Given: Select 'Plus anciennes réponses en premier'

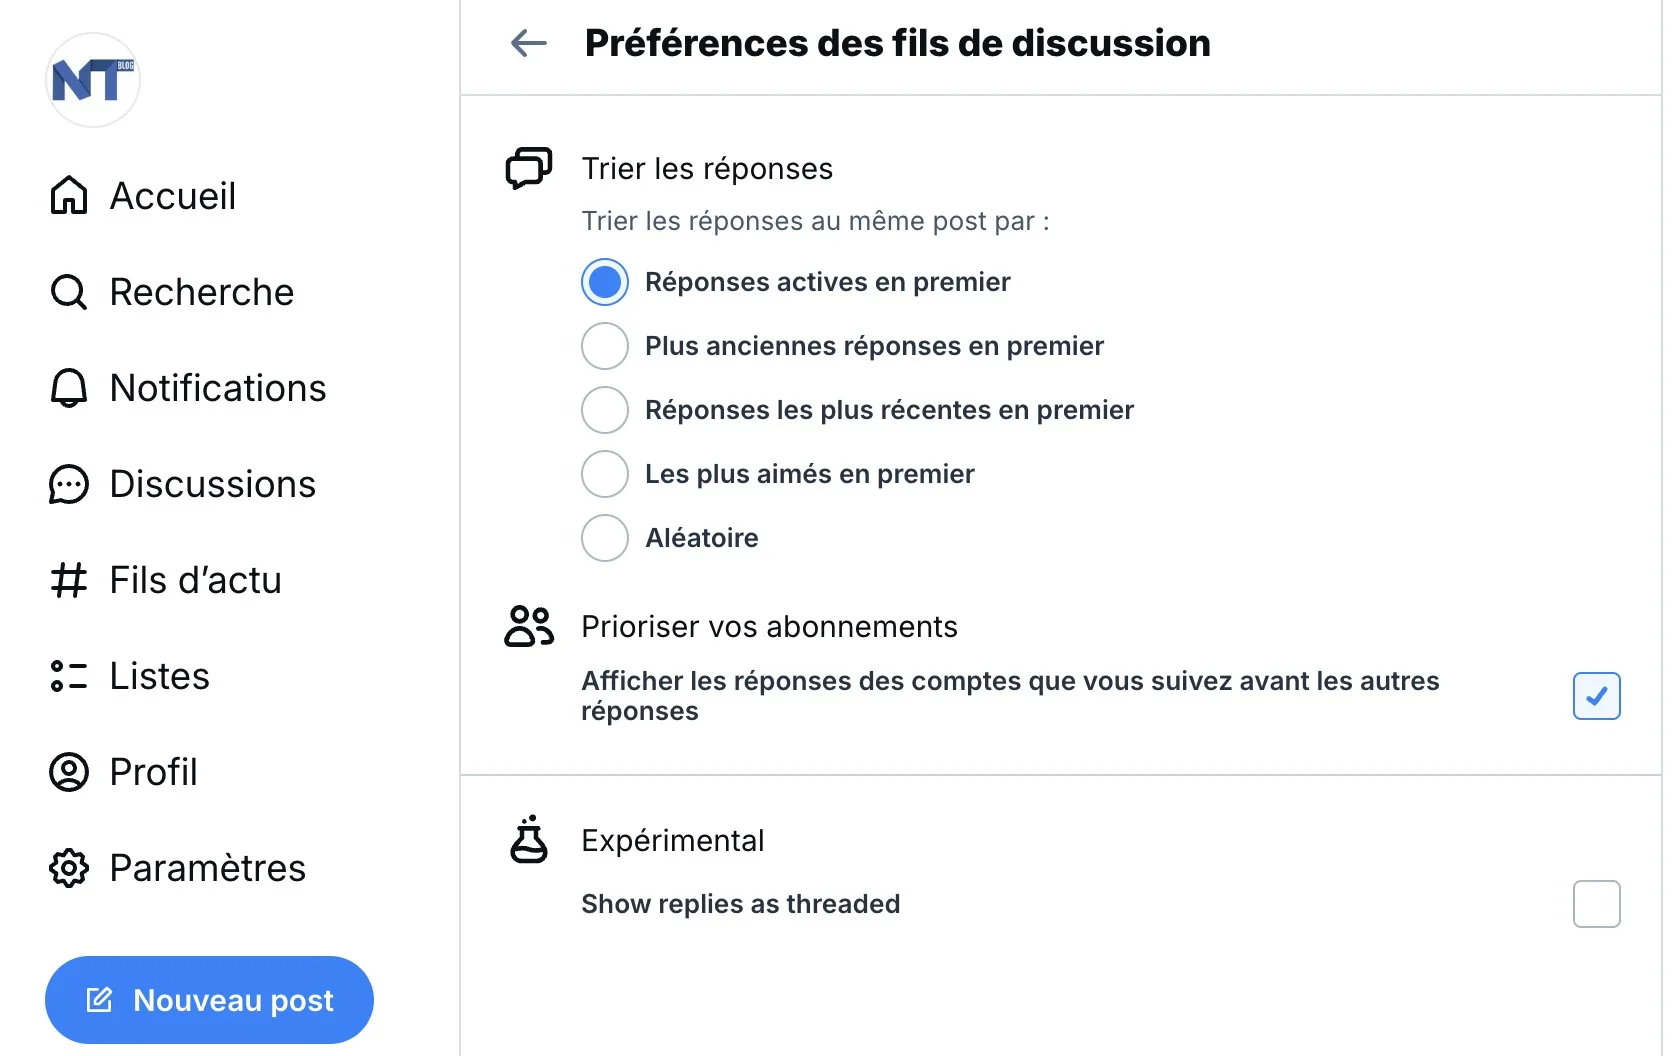Looking at the screenshot, I should coord(605,346).
